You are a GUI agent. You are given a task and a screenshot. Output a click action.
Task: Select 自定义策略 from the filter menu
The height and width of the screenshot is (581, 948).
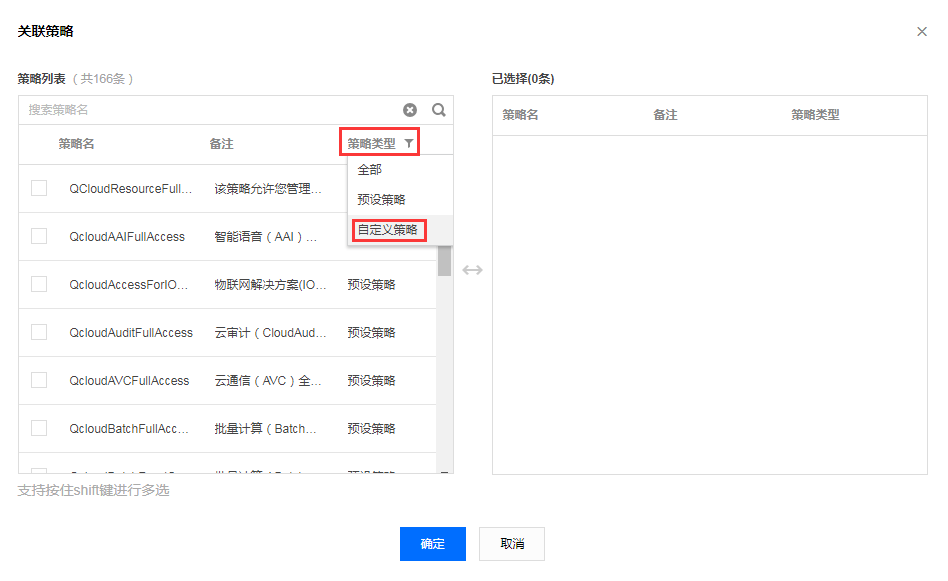pos(388,230)
